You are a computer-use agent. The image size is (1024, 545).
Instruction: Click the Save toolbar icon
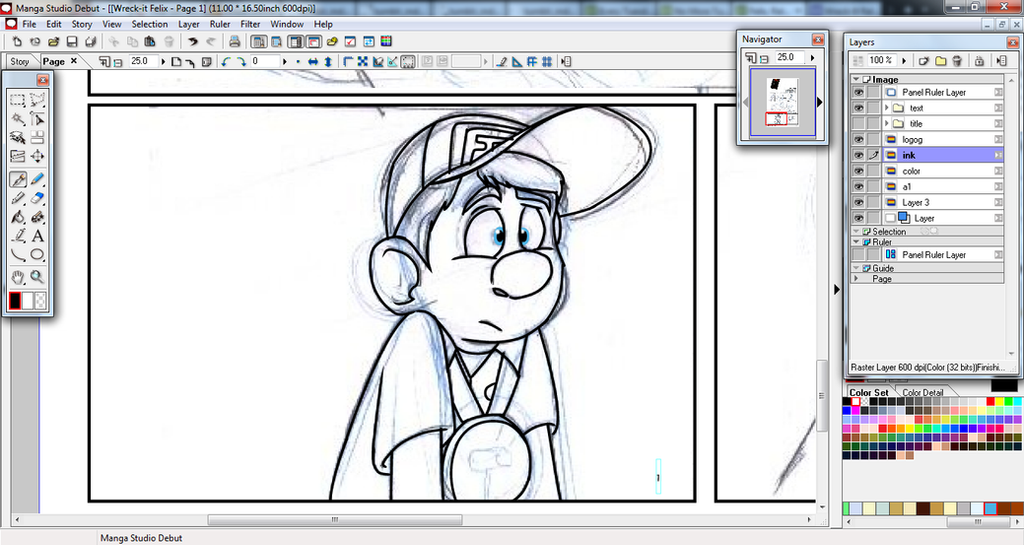(72, 42)
